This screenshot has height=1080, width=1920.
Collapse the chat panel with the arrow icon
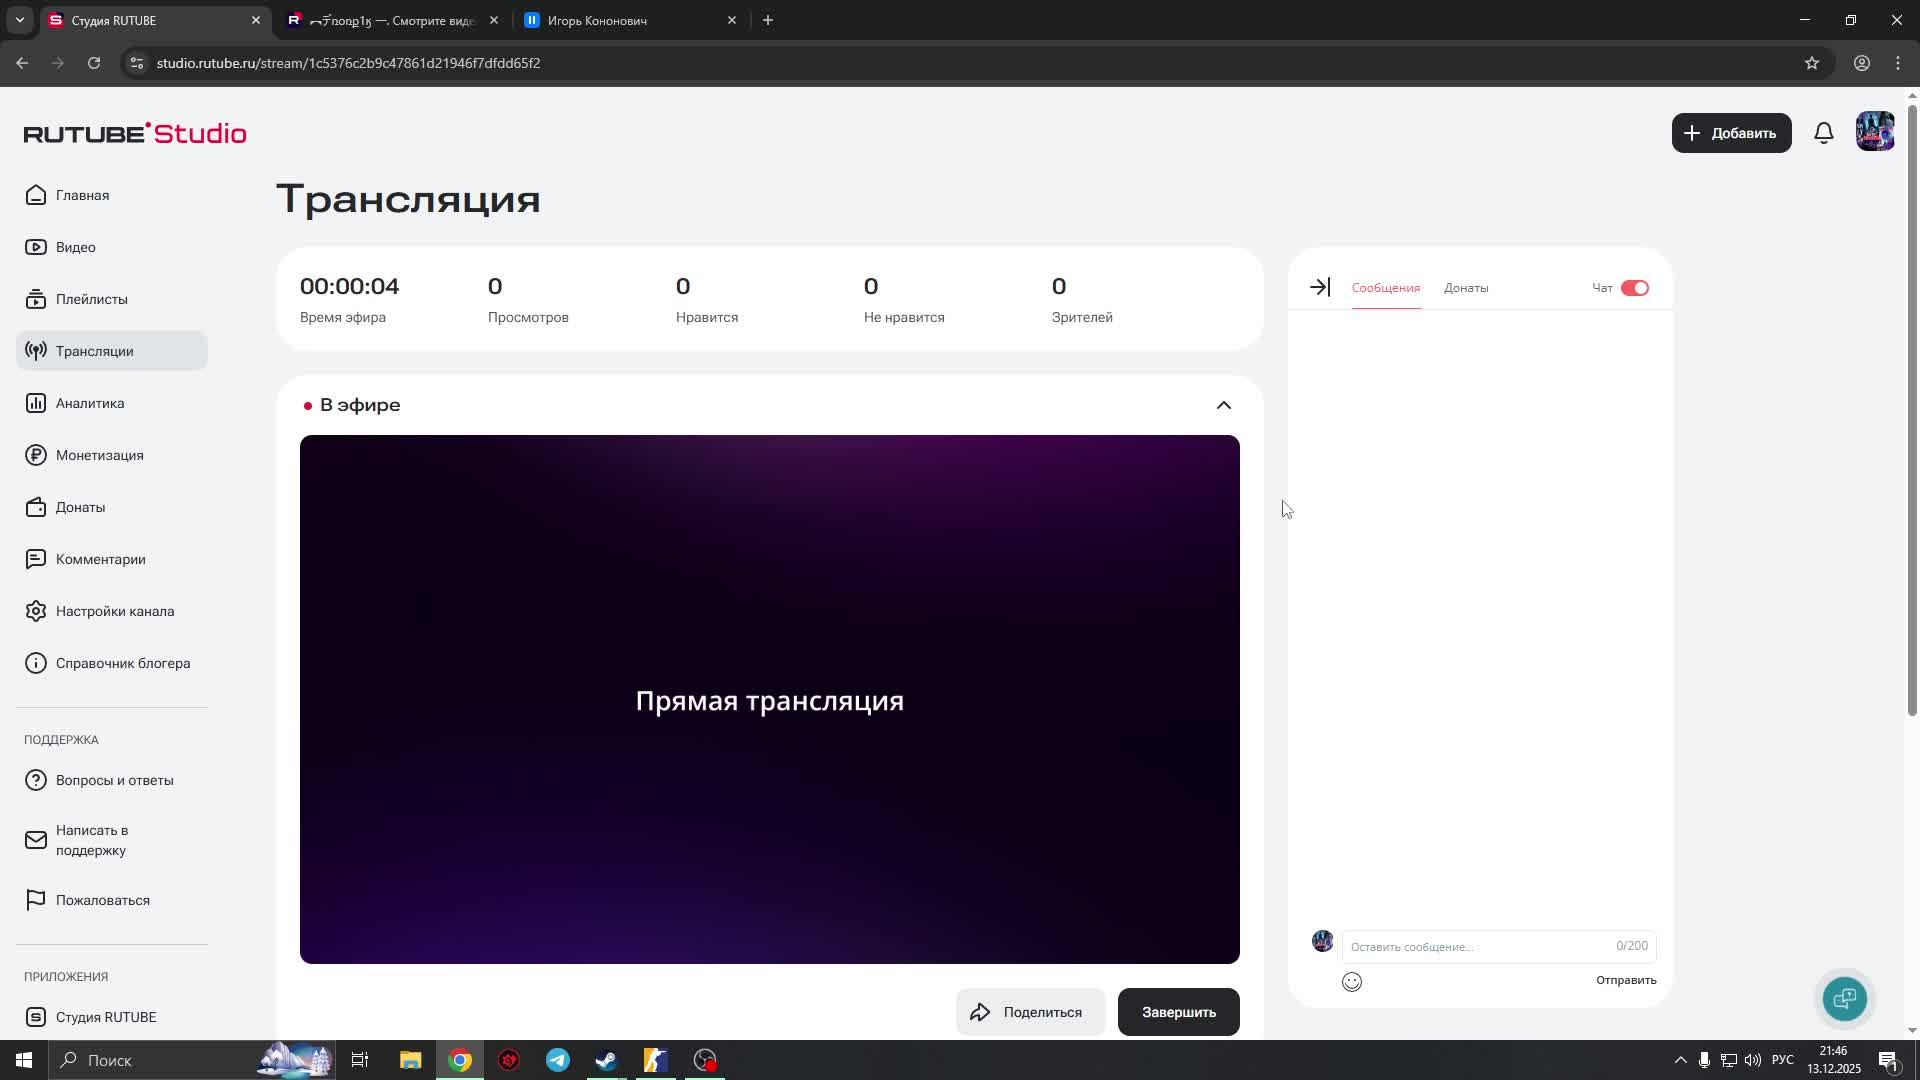tap(1319, 287)
